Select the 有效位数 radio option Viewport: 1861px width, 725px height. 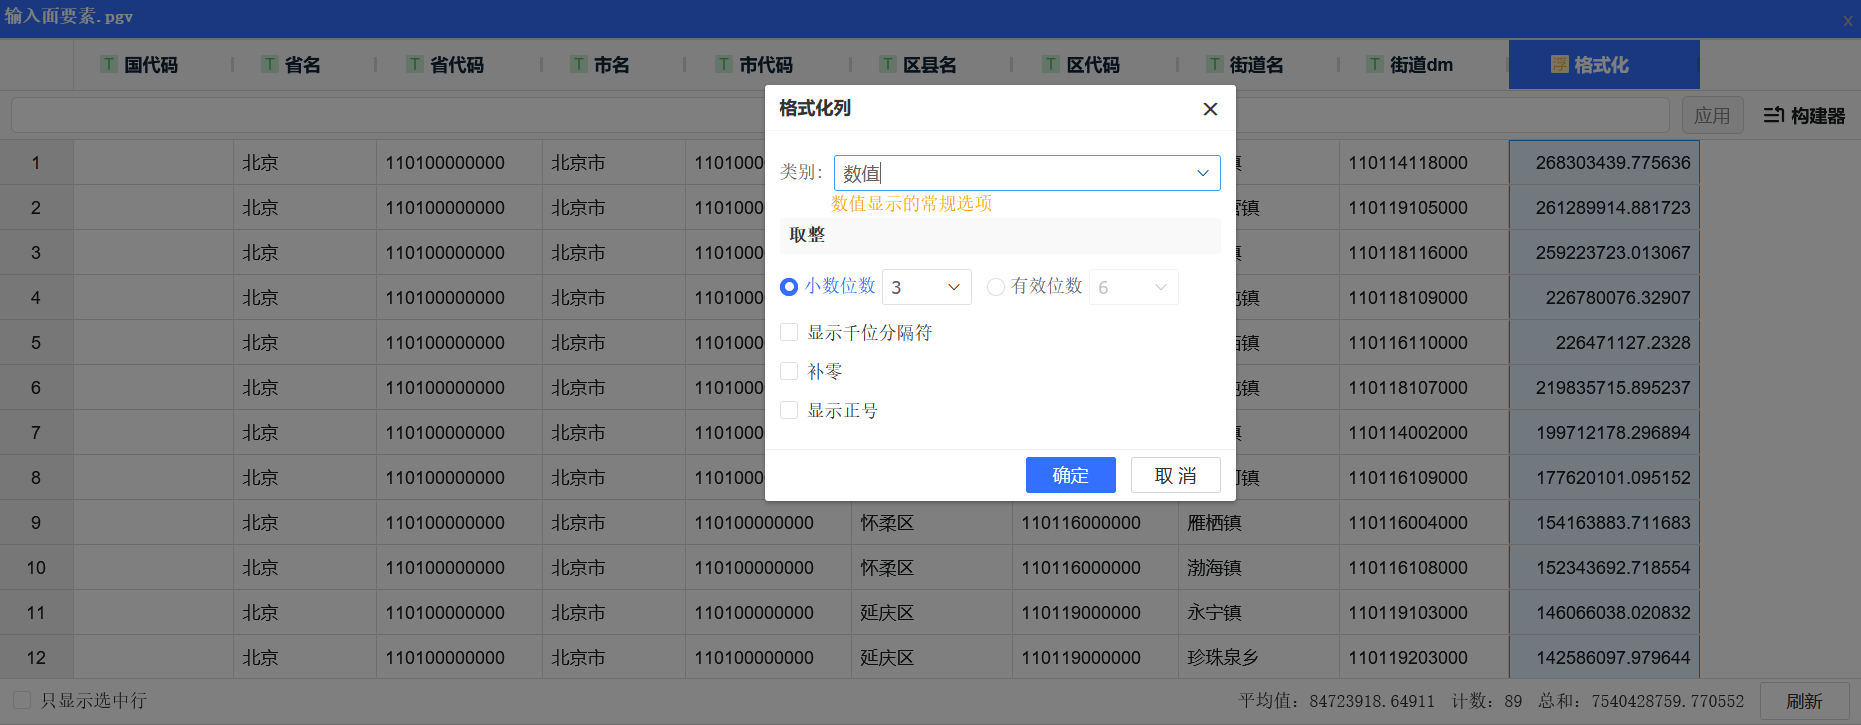pos(996,287)
